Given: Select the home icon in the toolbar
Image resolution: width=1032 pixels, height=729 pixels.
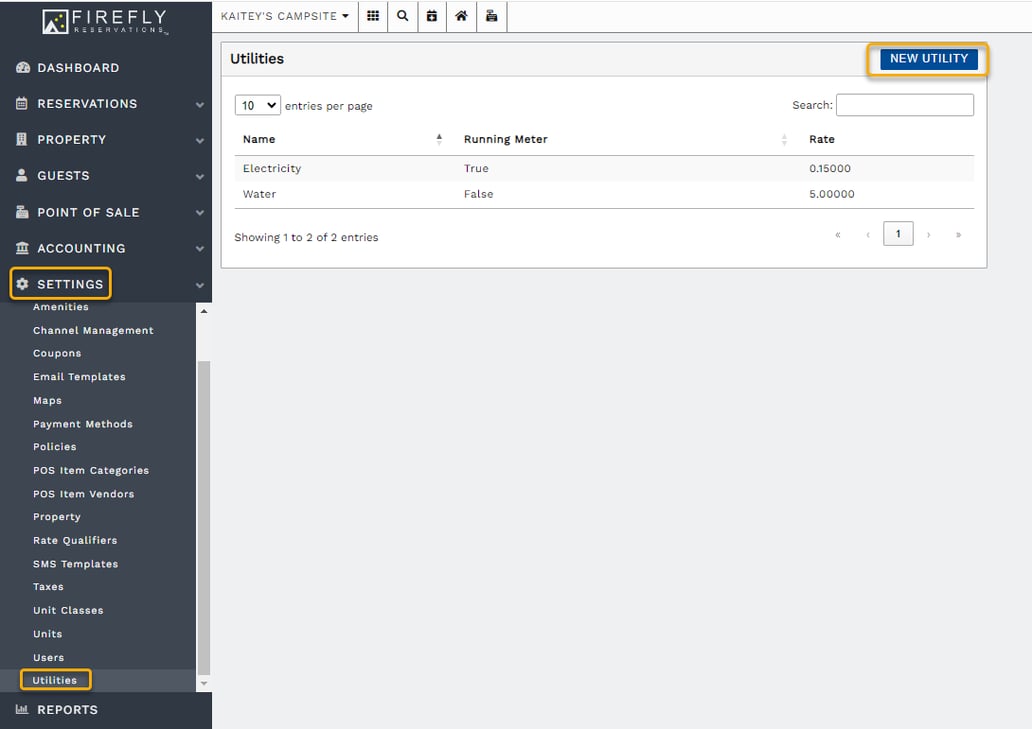Looking at the screenshot, I should (x=461, y=16).
